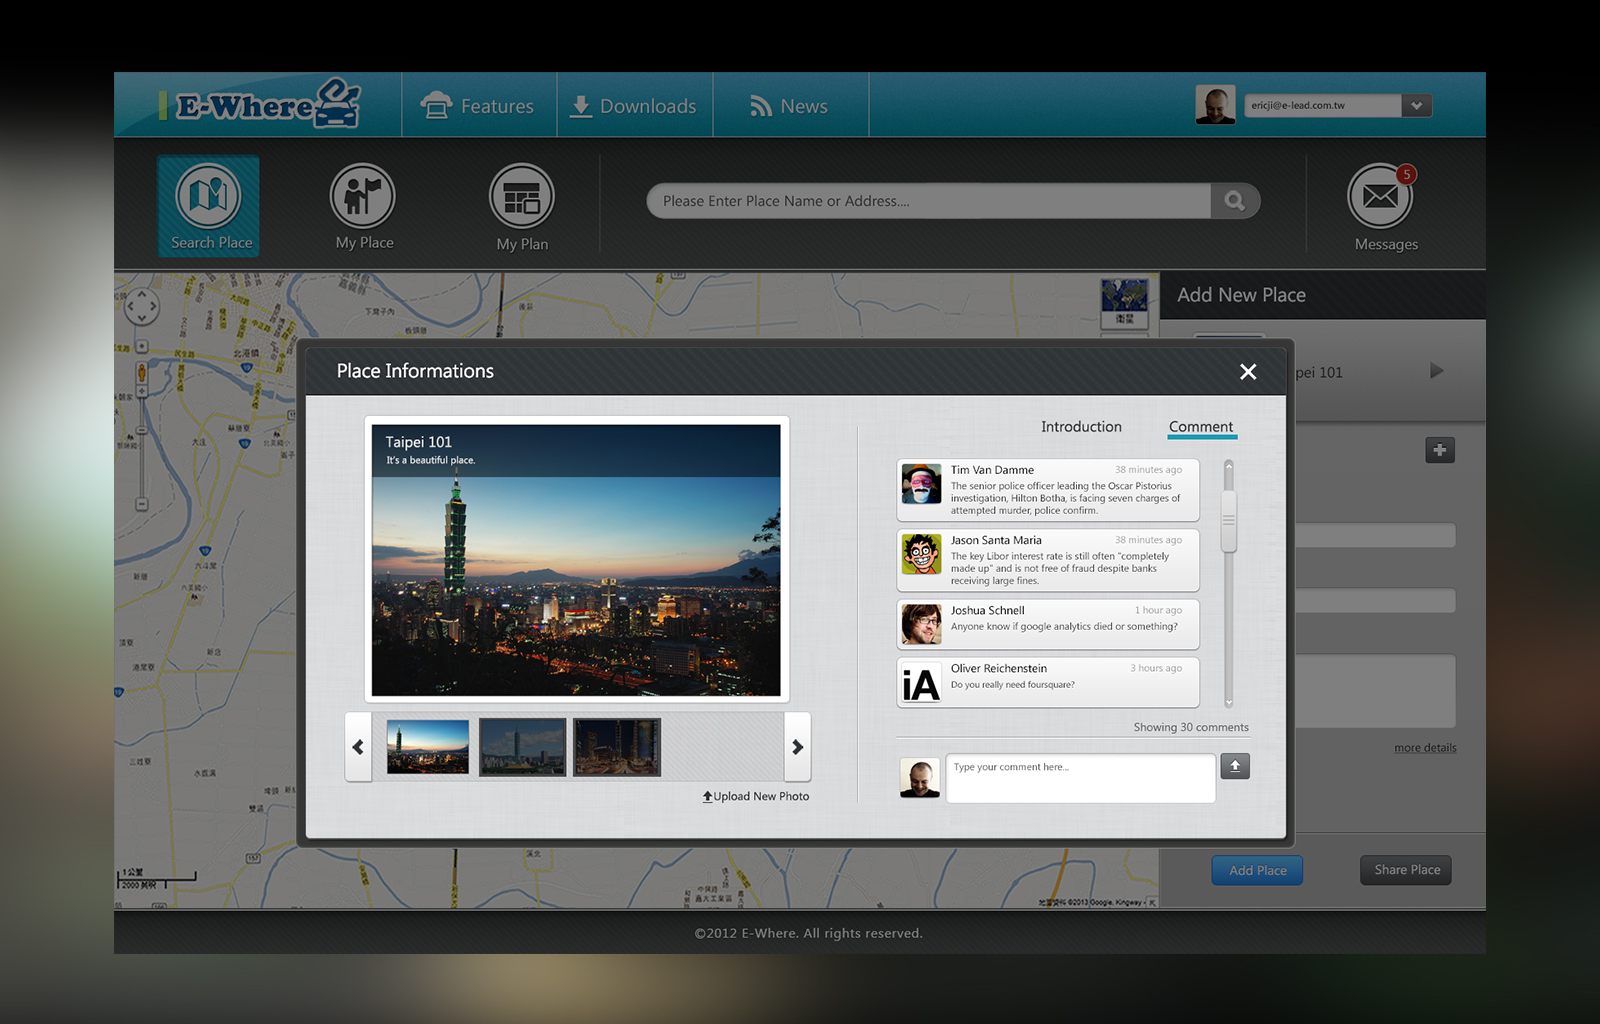Viewport: 1600px width, 1024px height.
Task: Click the map pan navigation control
Action: (x=141, y=307)
